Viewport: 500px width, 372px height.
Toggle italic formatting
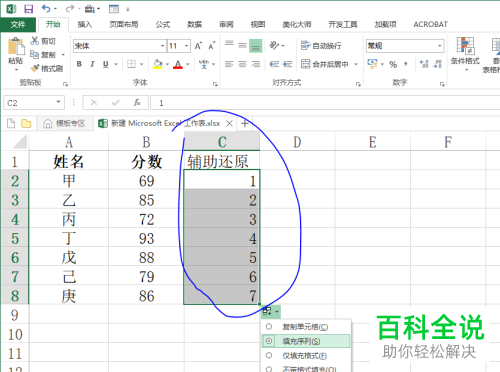tap(92, 64)
